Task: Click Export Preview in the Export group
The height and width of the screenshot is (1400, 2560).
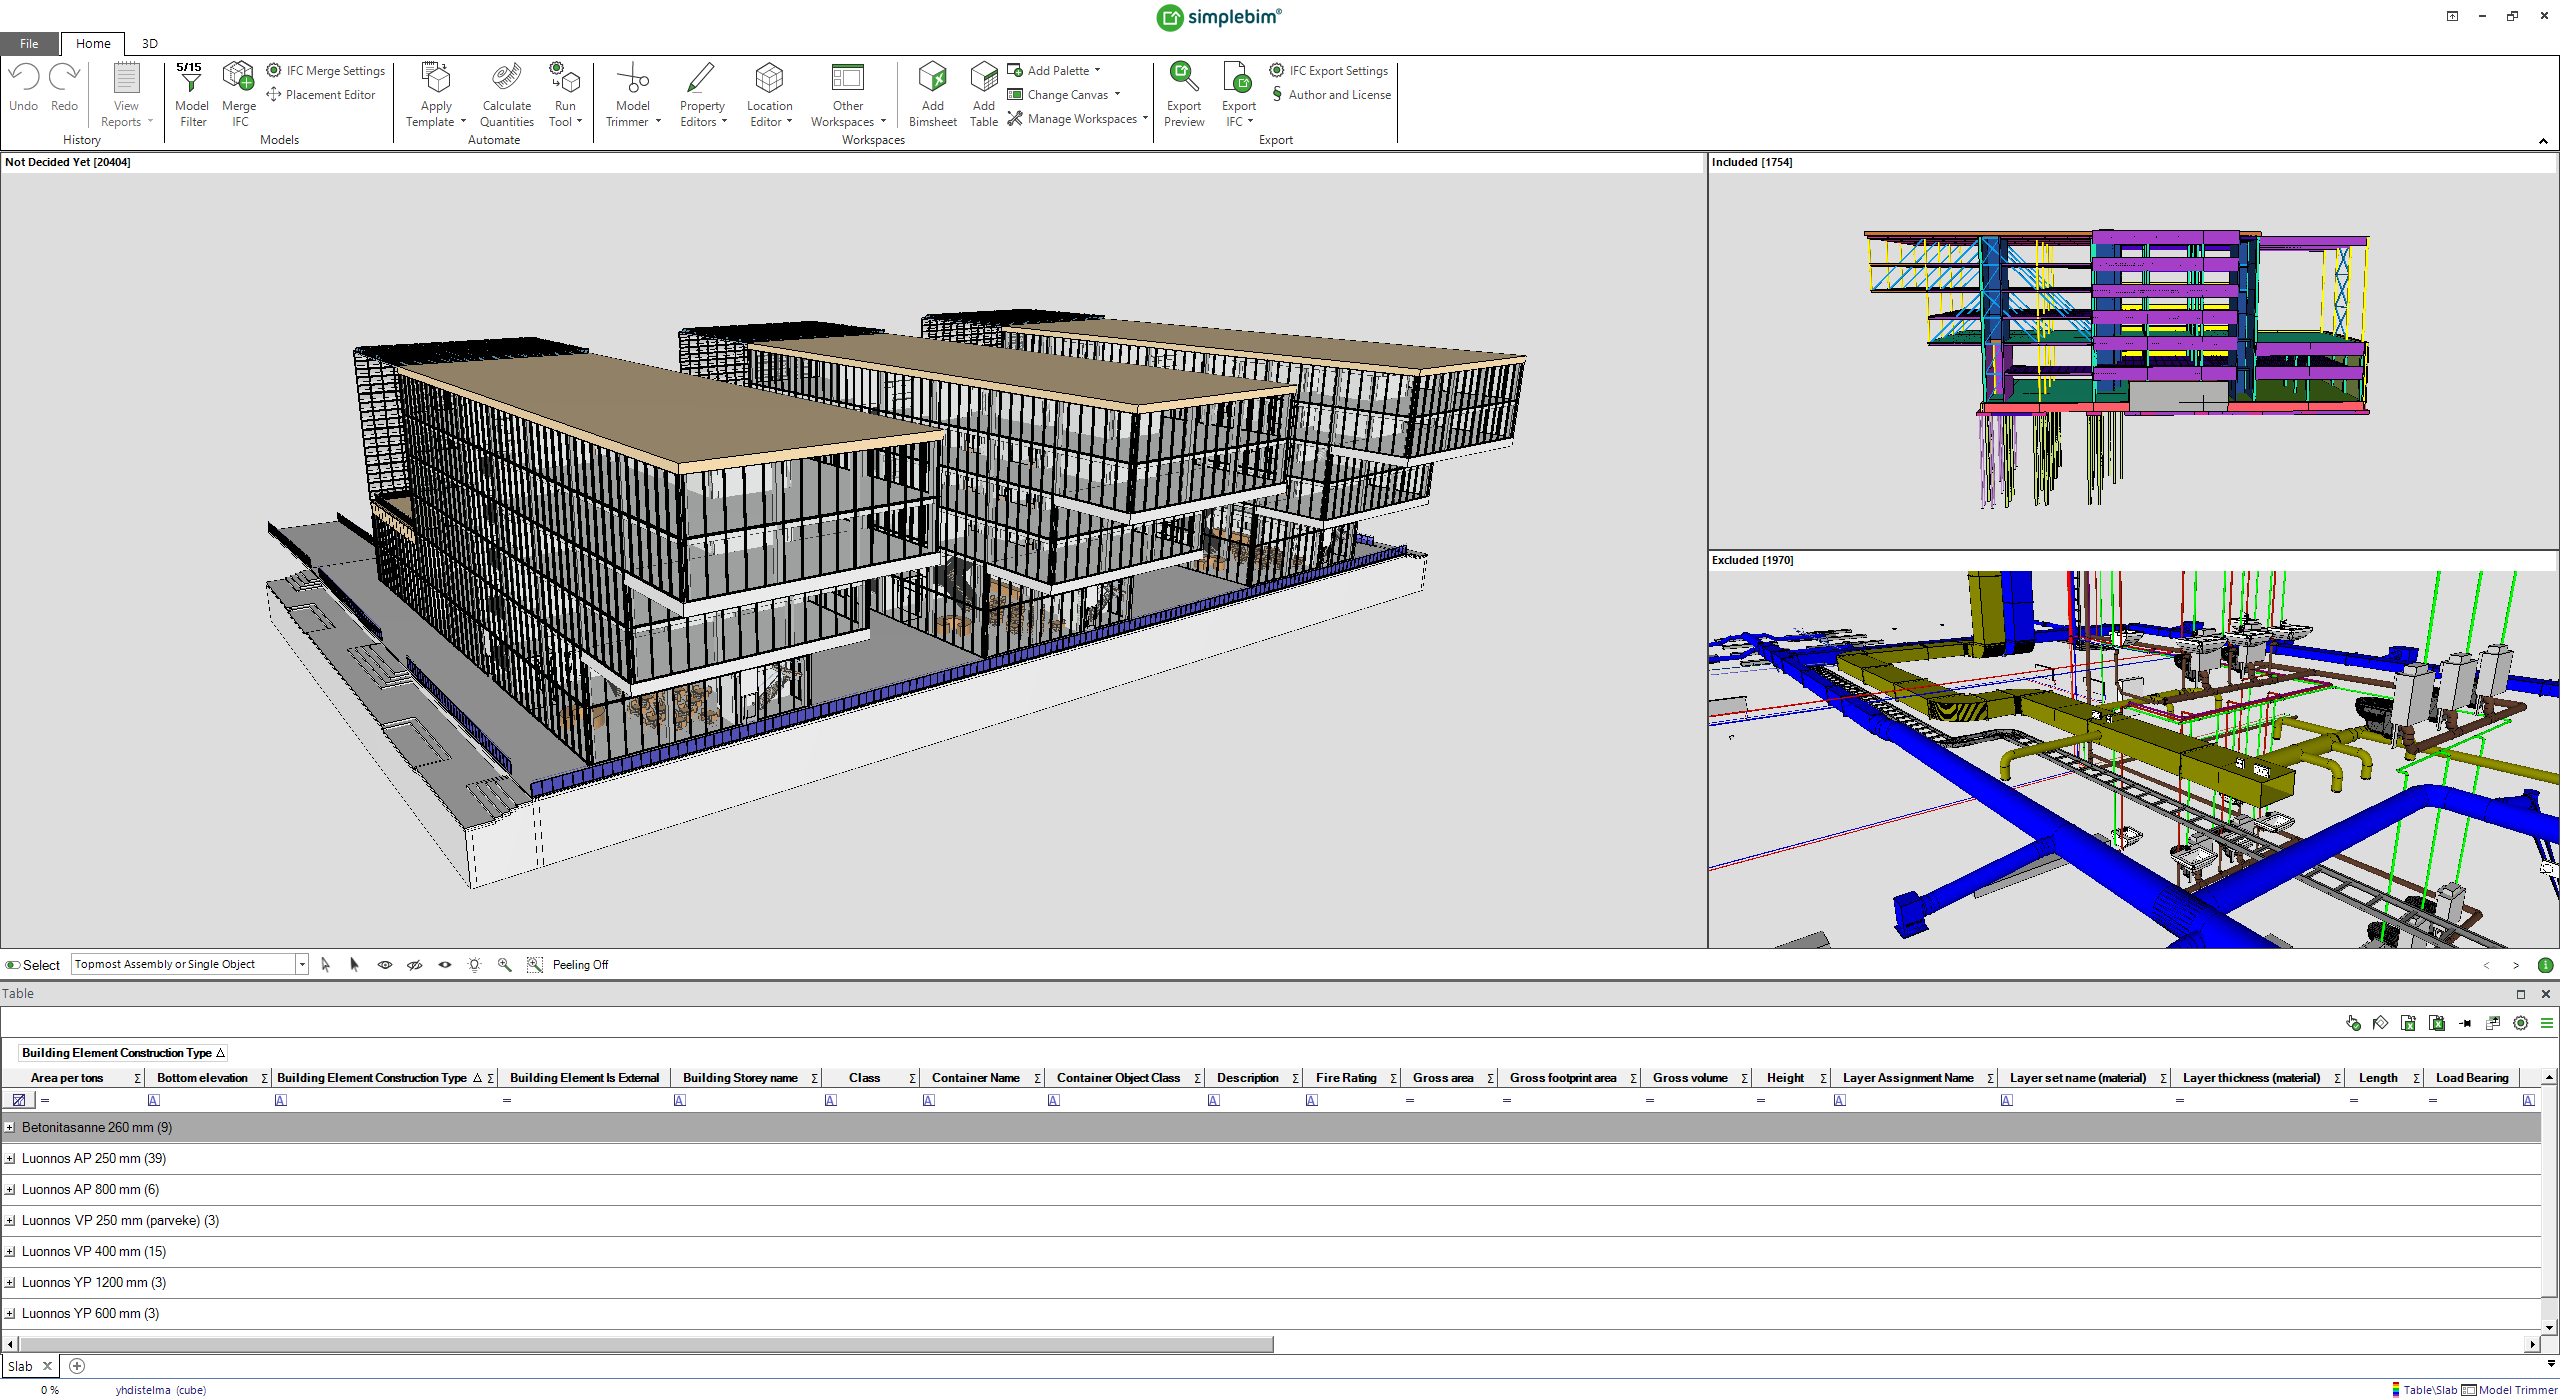Action: (1183, 95)
